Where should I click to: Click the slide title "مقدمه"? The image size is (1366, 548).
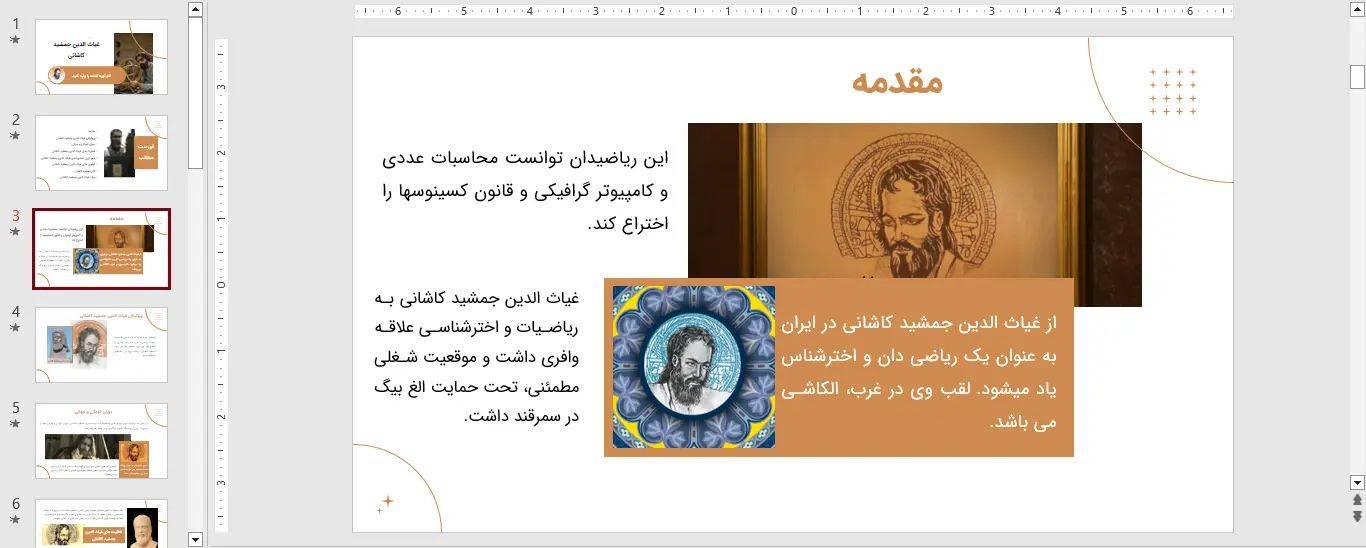(897, 82)
